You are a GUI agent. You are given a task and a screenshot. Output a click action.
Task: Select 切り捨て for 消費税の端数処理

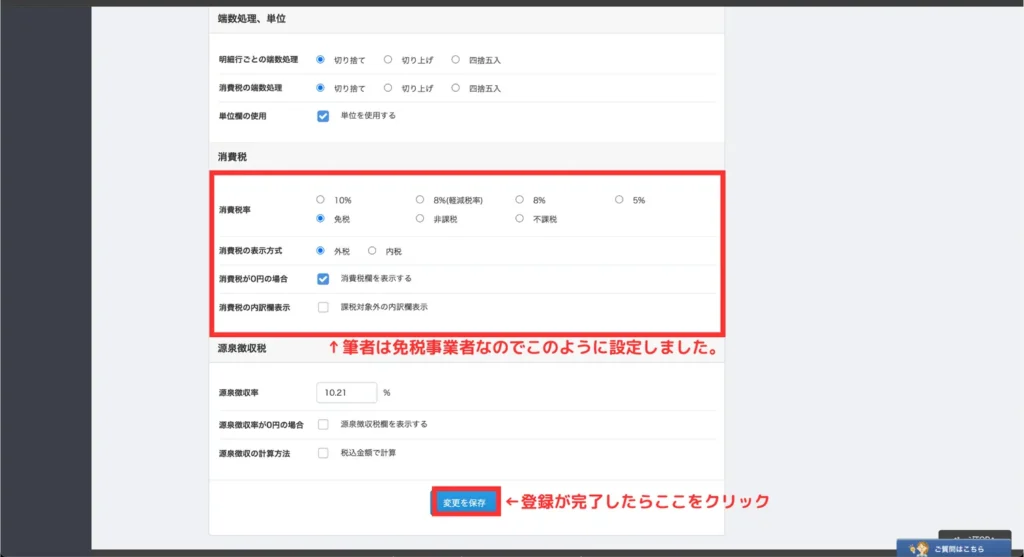point(321,88)
